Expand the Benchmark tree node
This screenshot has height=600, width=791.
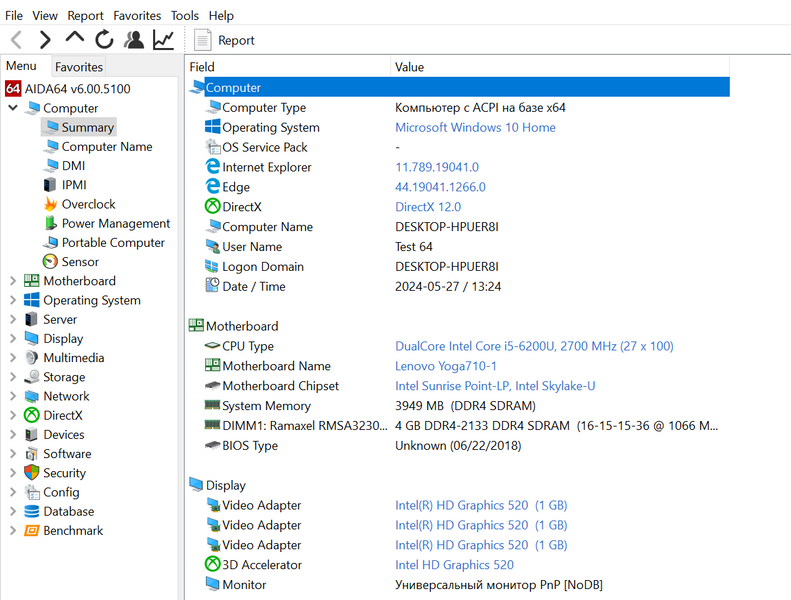[x=13, y=530]
